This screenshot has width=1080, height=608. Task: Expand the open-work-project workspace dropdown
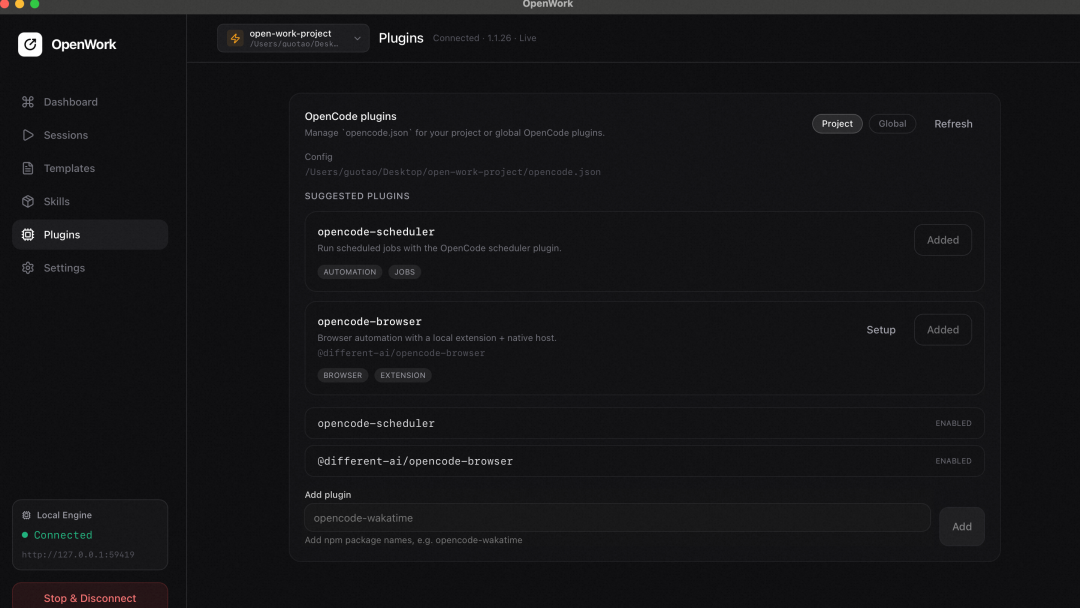(x=357, y=39)
